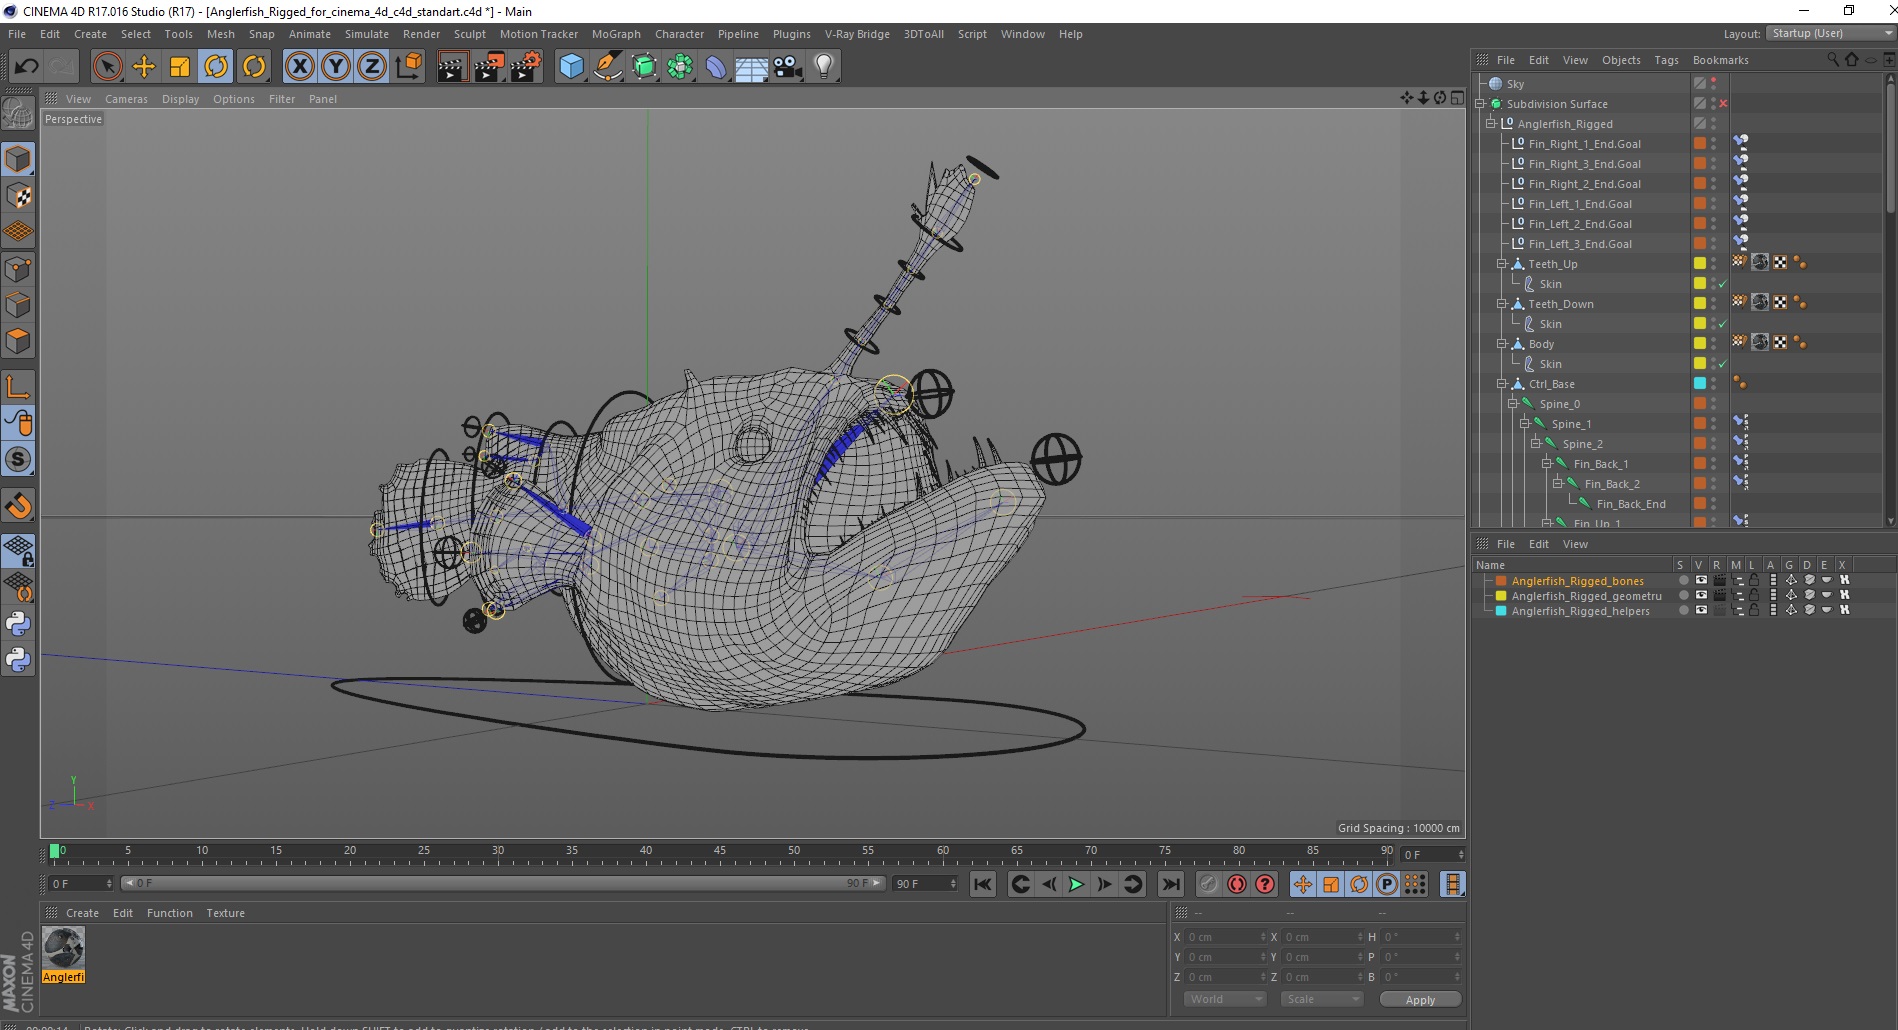The image size is (1898, 1030).
Task: Select the Live Selection tool
Action: point(107,67)
